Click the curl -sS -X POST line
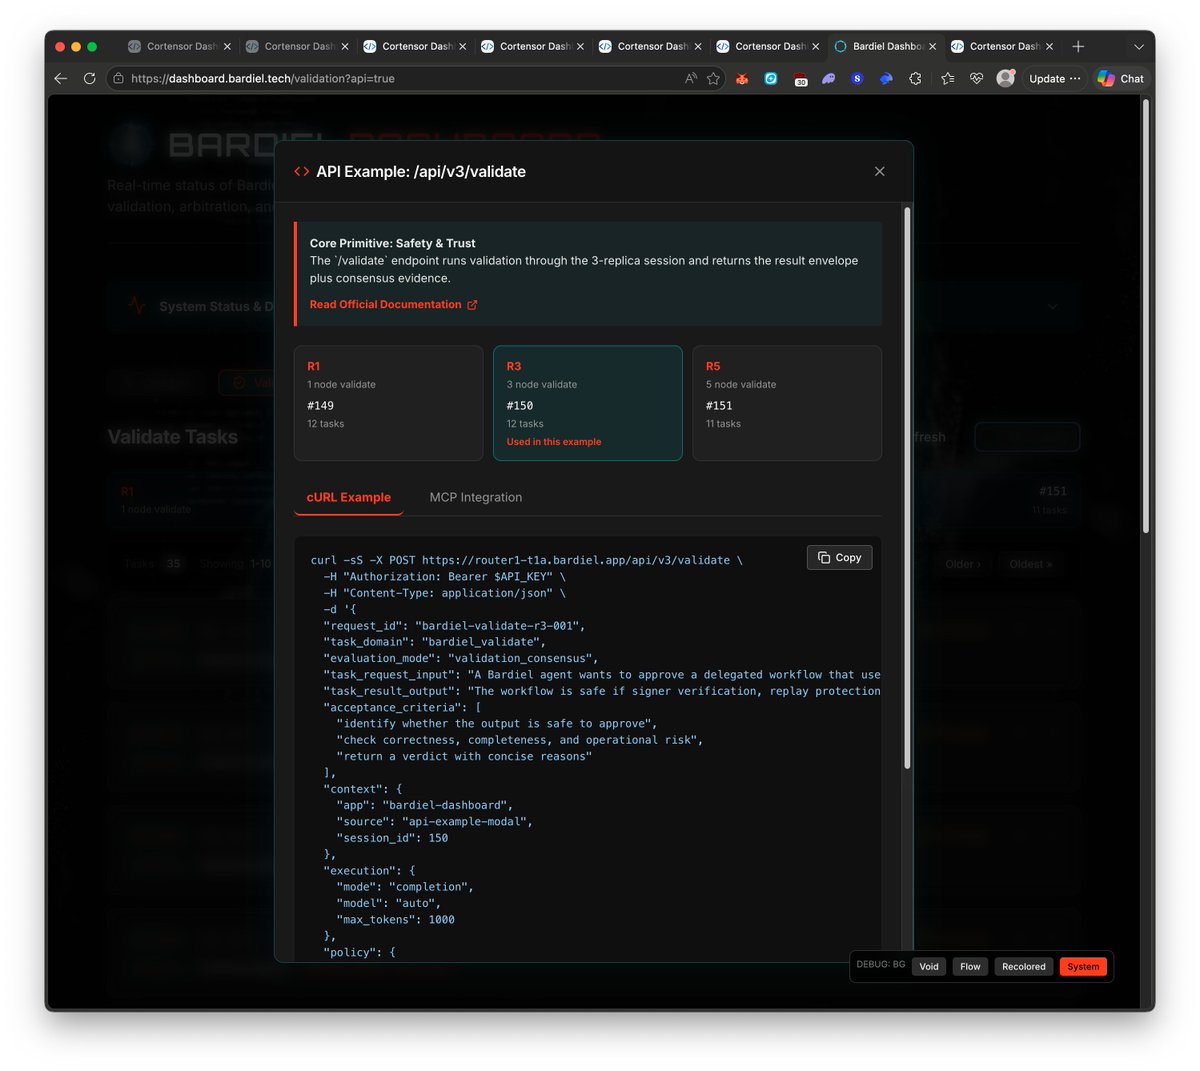Viewport: 1200px width, 1071px height. [526, 560]
